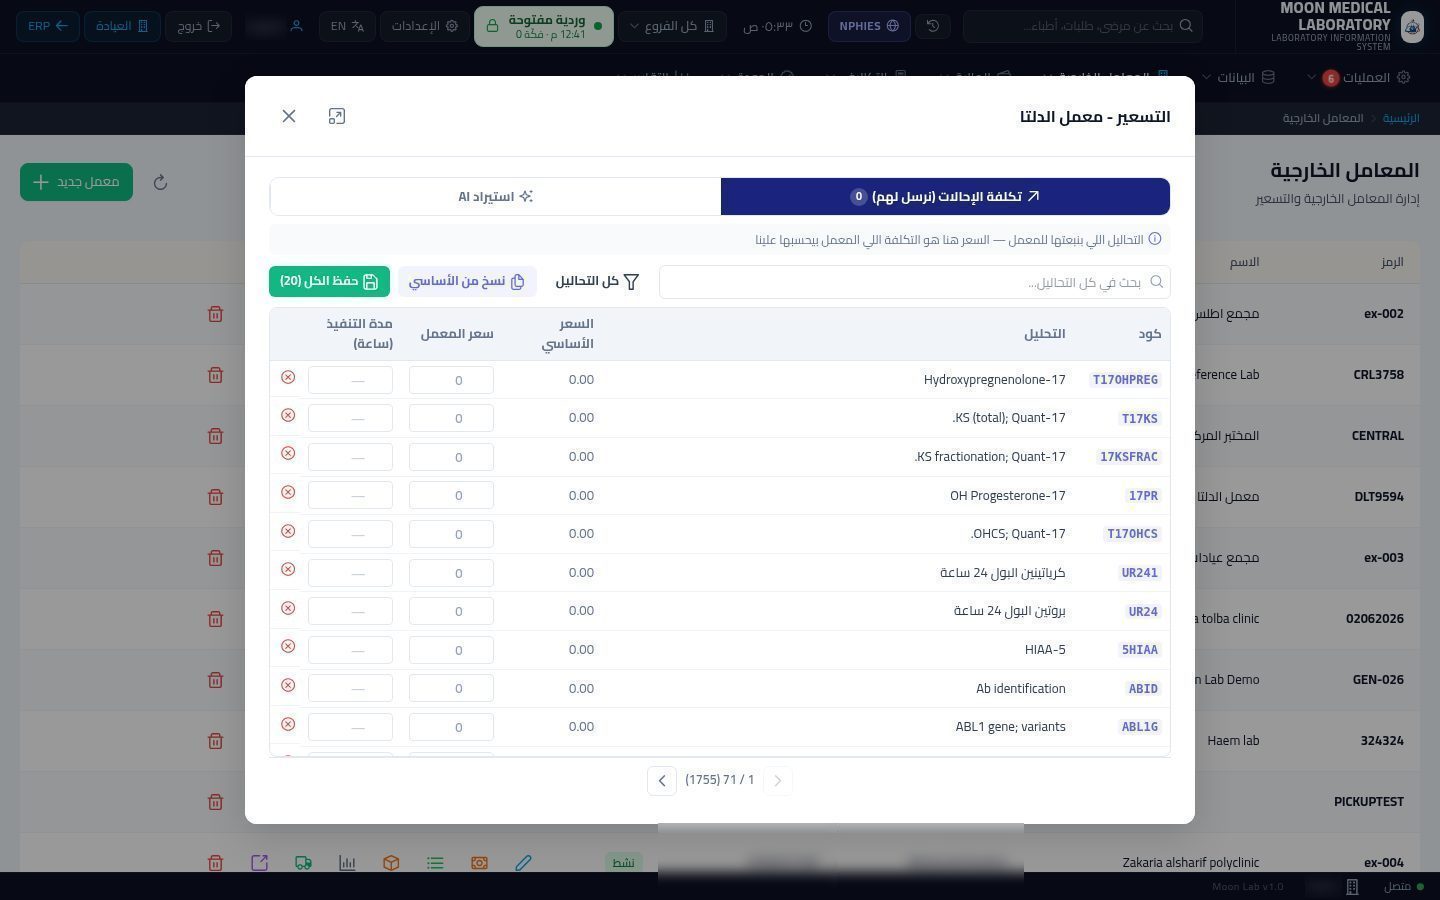Click the نسخ من الأساسي button
Screen dimensions: 1440x900
pos(467,282)
